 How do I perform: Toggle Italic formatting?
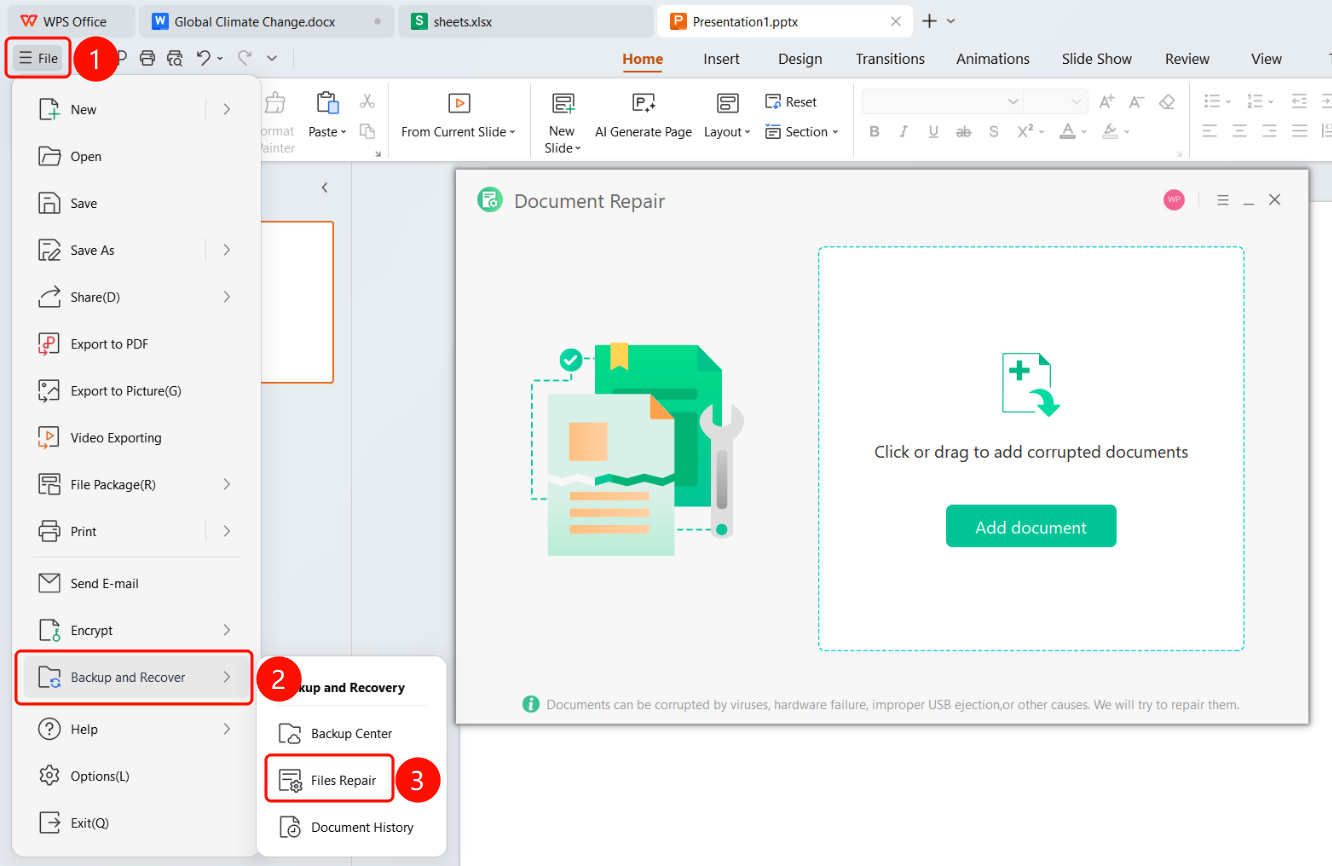click(904, 132)
